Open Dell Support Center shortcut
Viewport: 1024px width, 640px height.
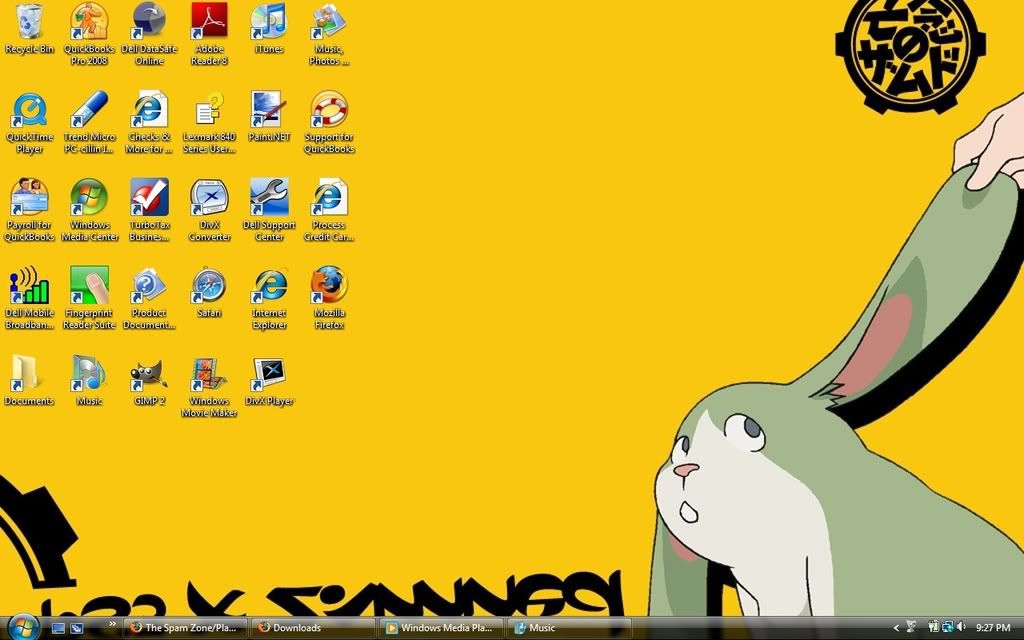(269, 210)
